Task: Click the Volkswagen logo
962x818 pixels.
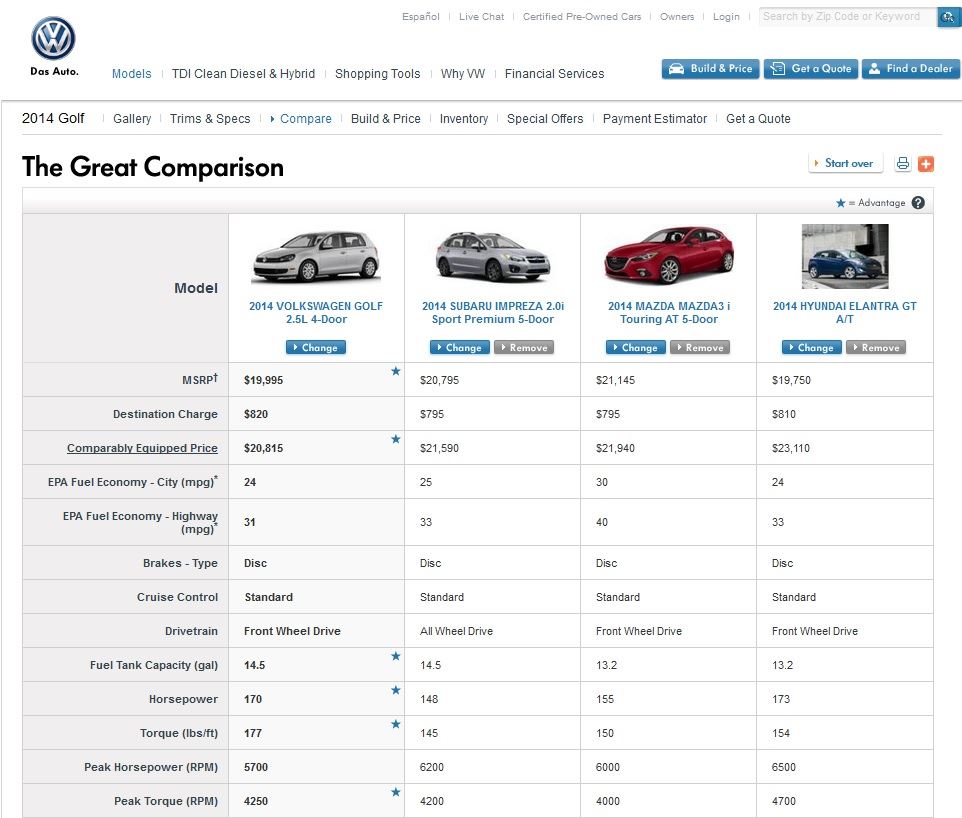Action: click(53, 38)
